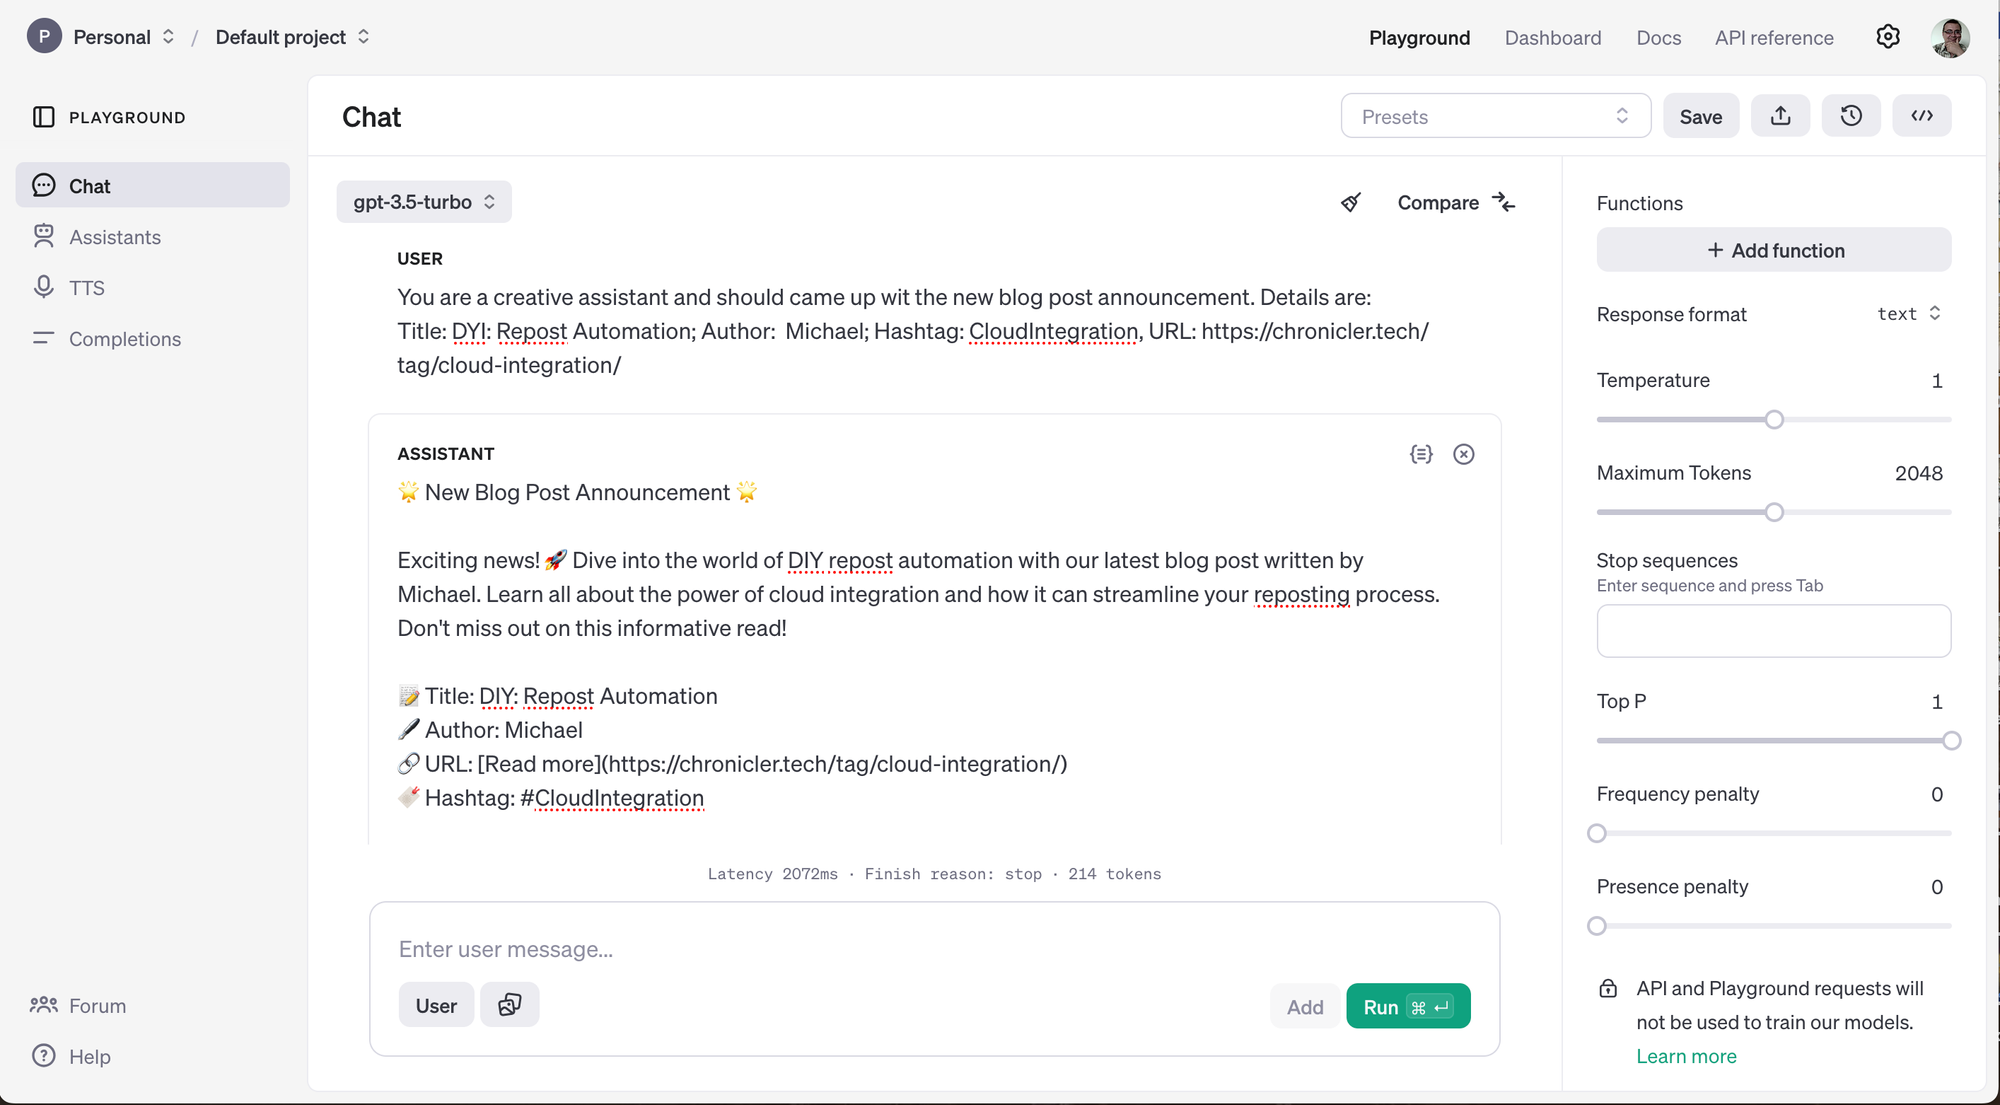Open the Response format text dropdown
This screenshot has width=2000, height=1105.
point(1908,314)
